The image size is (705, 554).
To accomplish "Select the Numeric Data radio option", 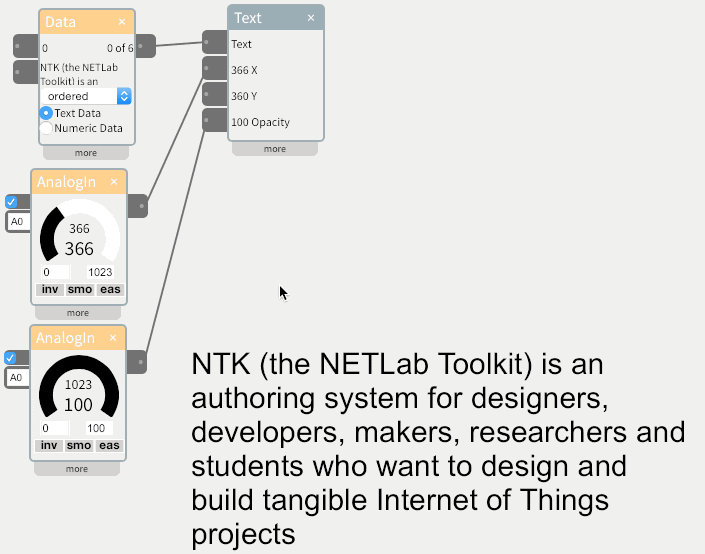I will [x=46, y=128].
